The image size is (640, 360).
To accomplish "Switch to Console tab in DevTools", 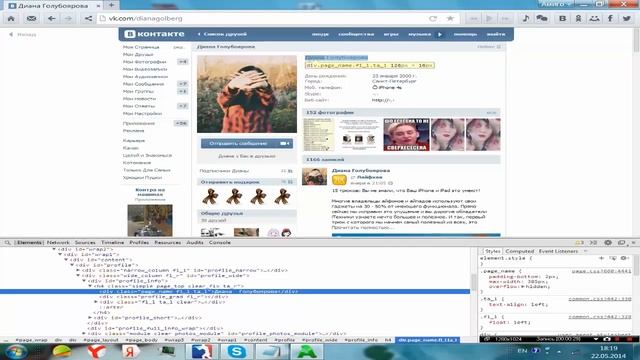I will coord(220,242).
